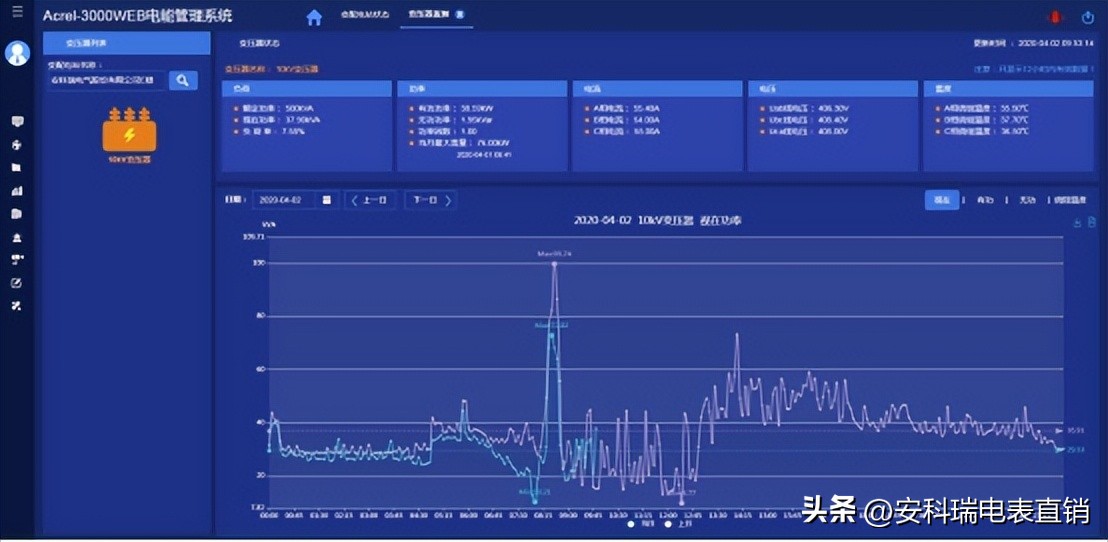The image size is (1108, 542).
Task: Toggle the second chart legend series
Action: coord(678,524)
